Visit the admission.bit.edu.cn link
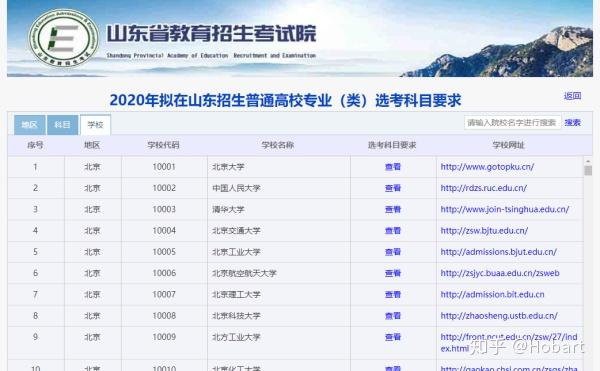The width and height of the screenshot is (600, 371). [492, 295]
